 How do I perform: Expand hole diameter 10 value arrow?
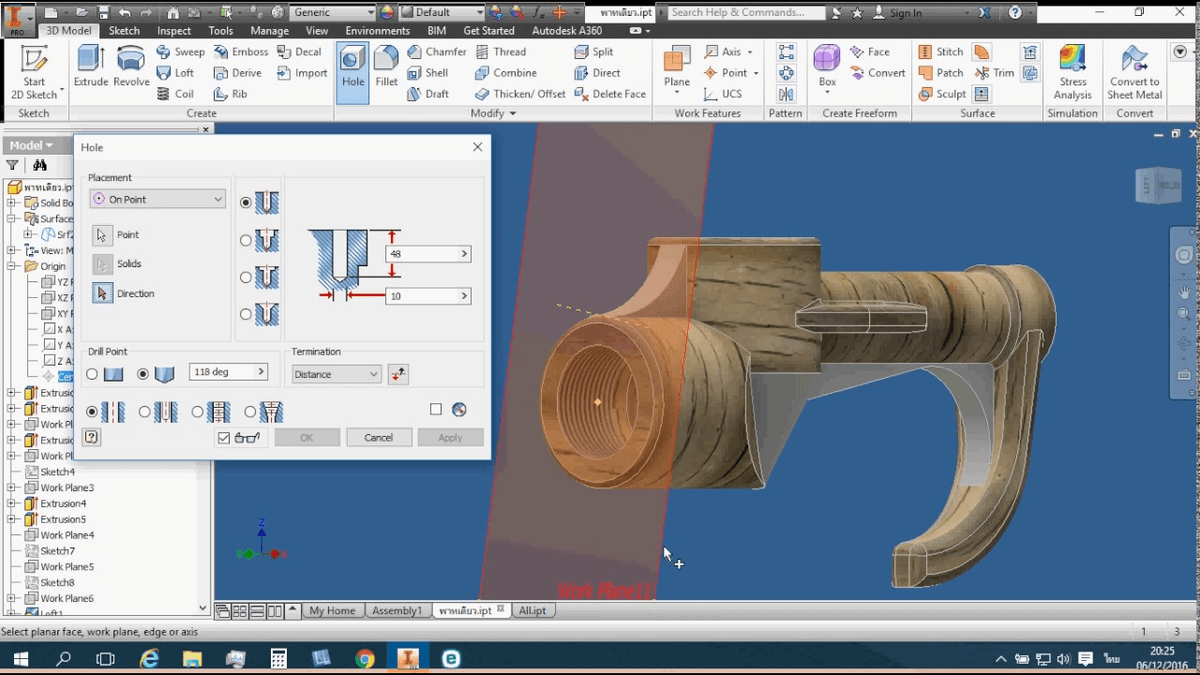point(464,296)
